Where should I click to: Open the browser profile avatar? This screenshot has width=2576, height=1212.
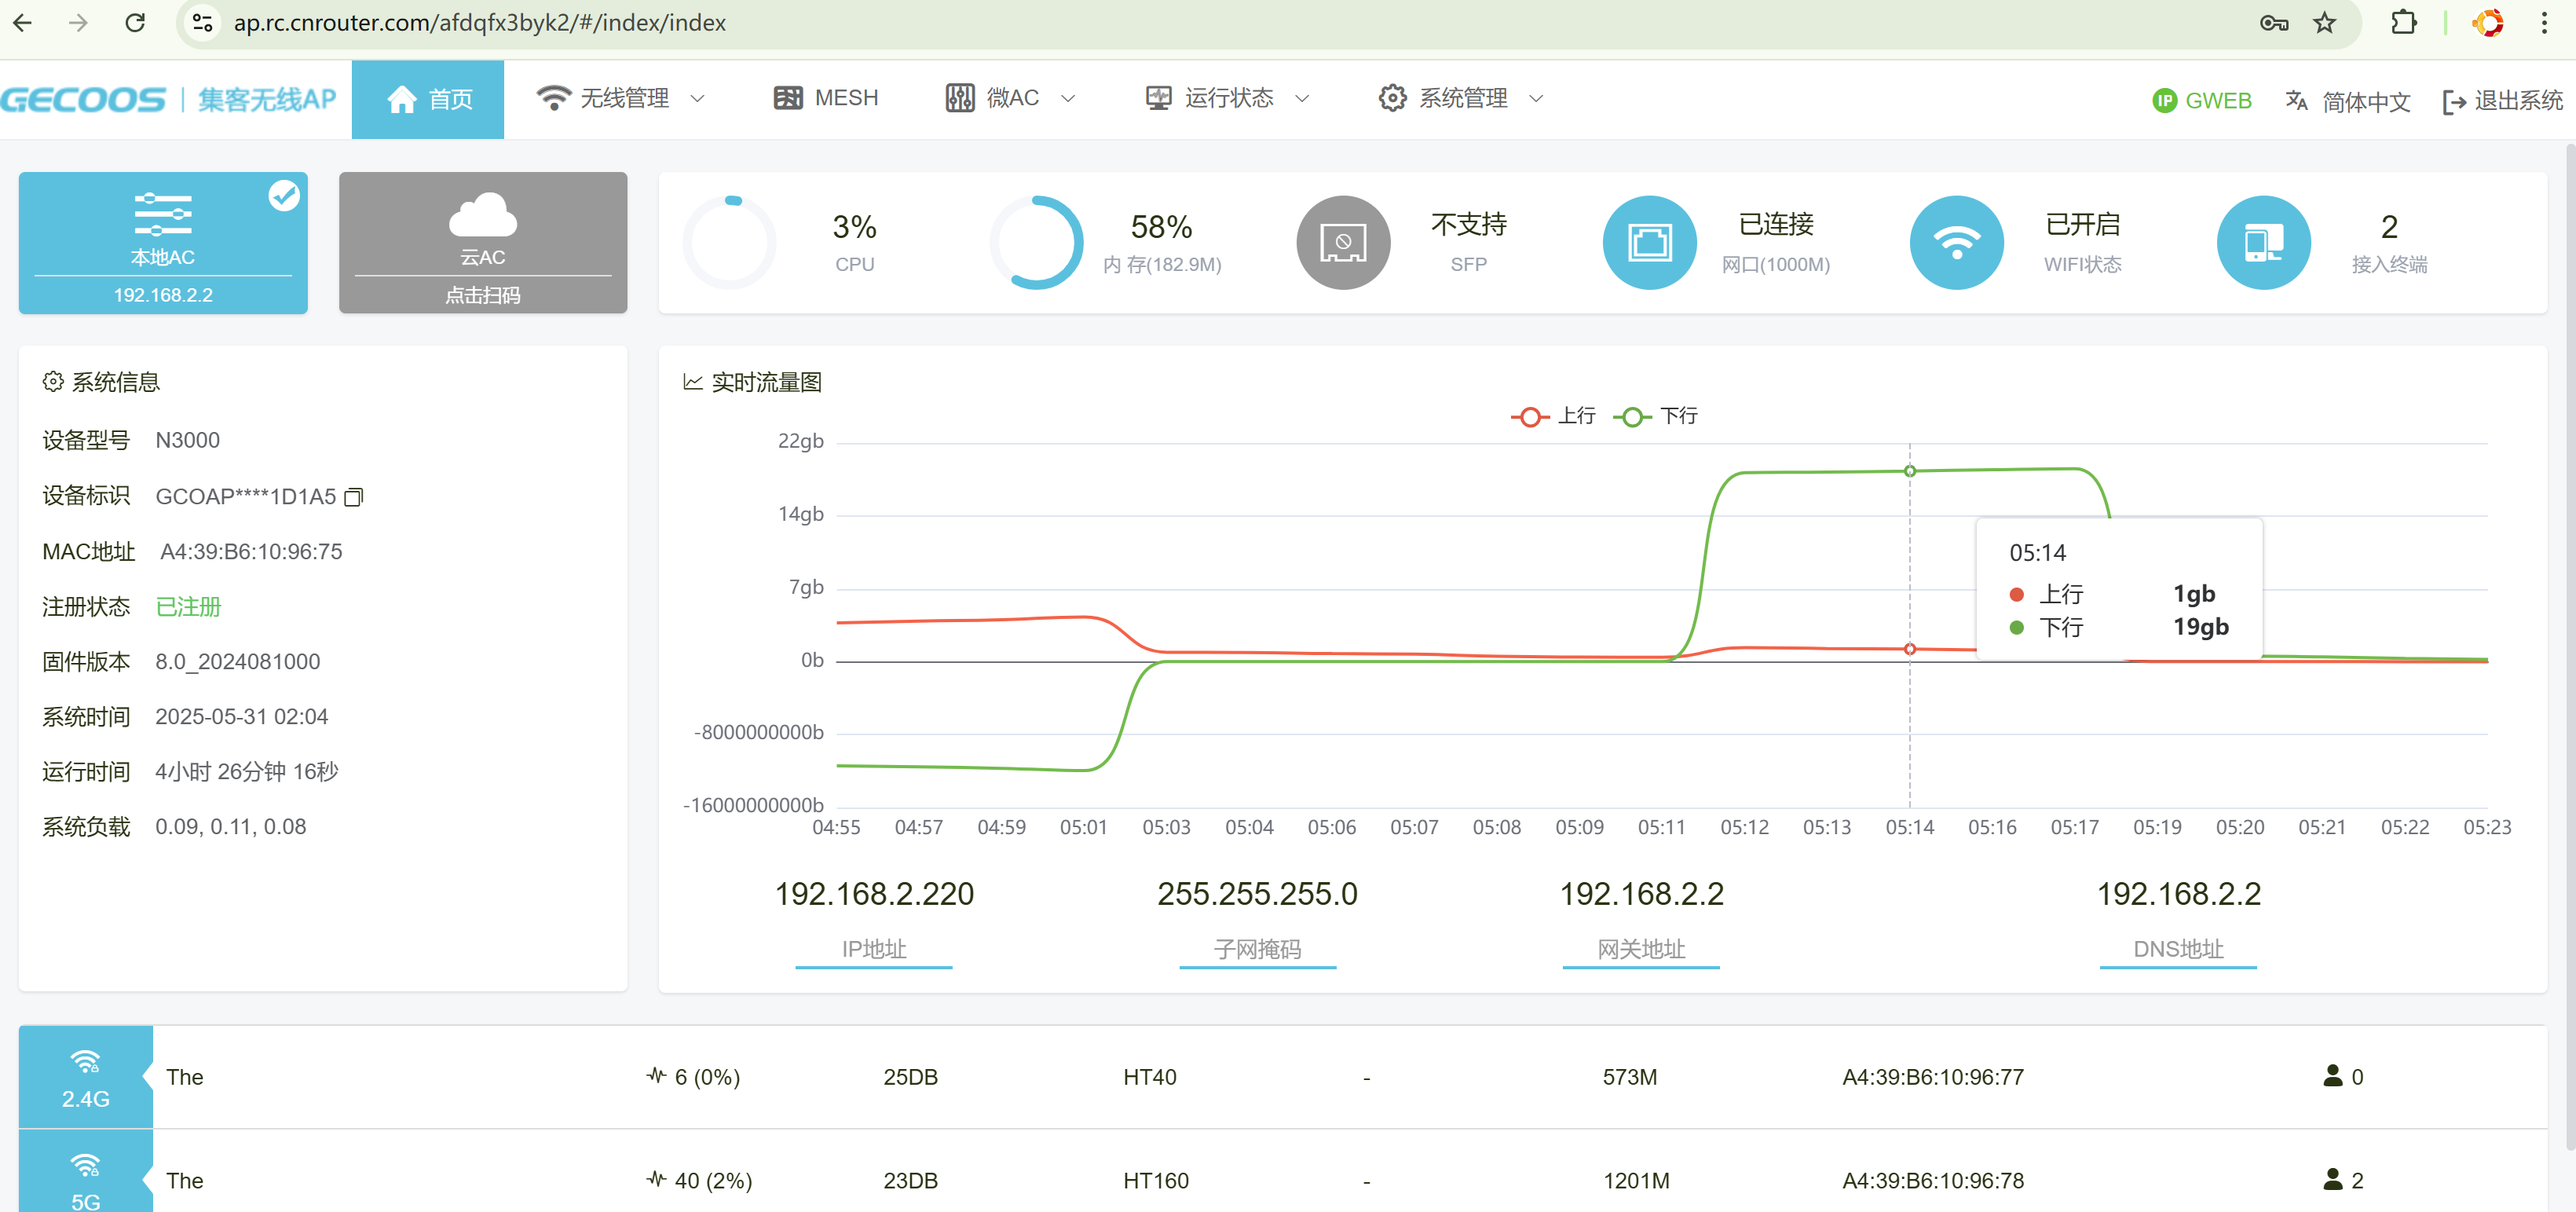tap(2488, 22)
